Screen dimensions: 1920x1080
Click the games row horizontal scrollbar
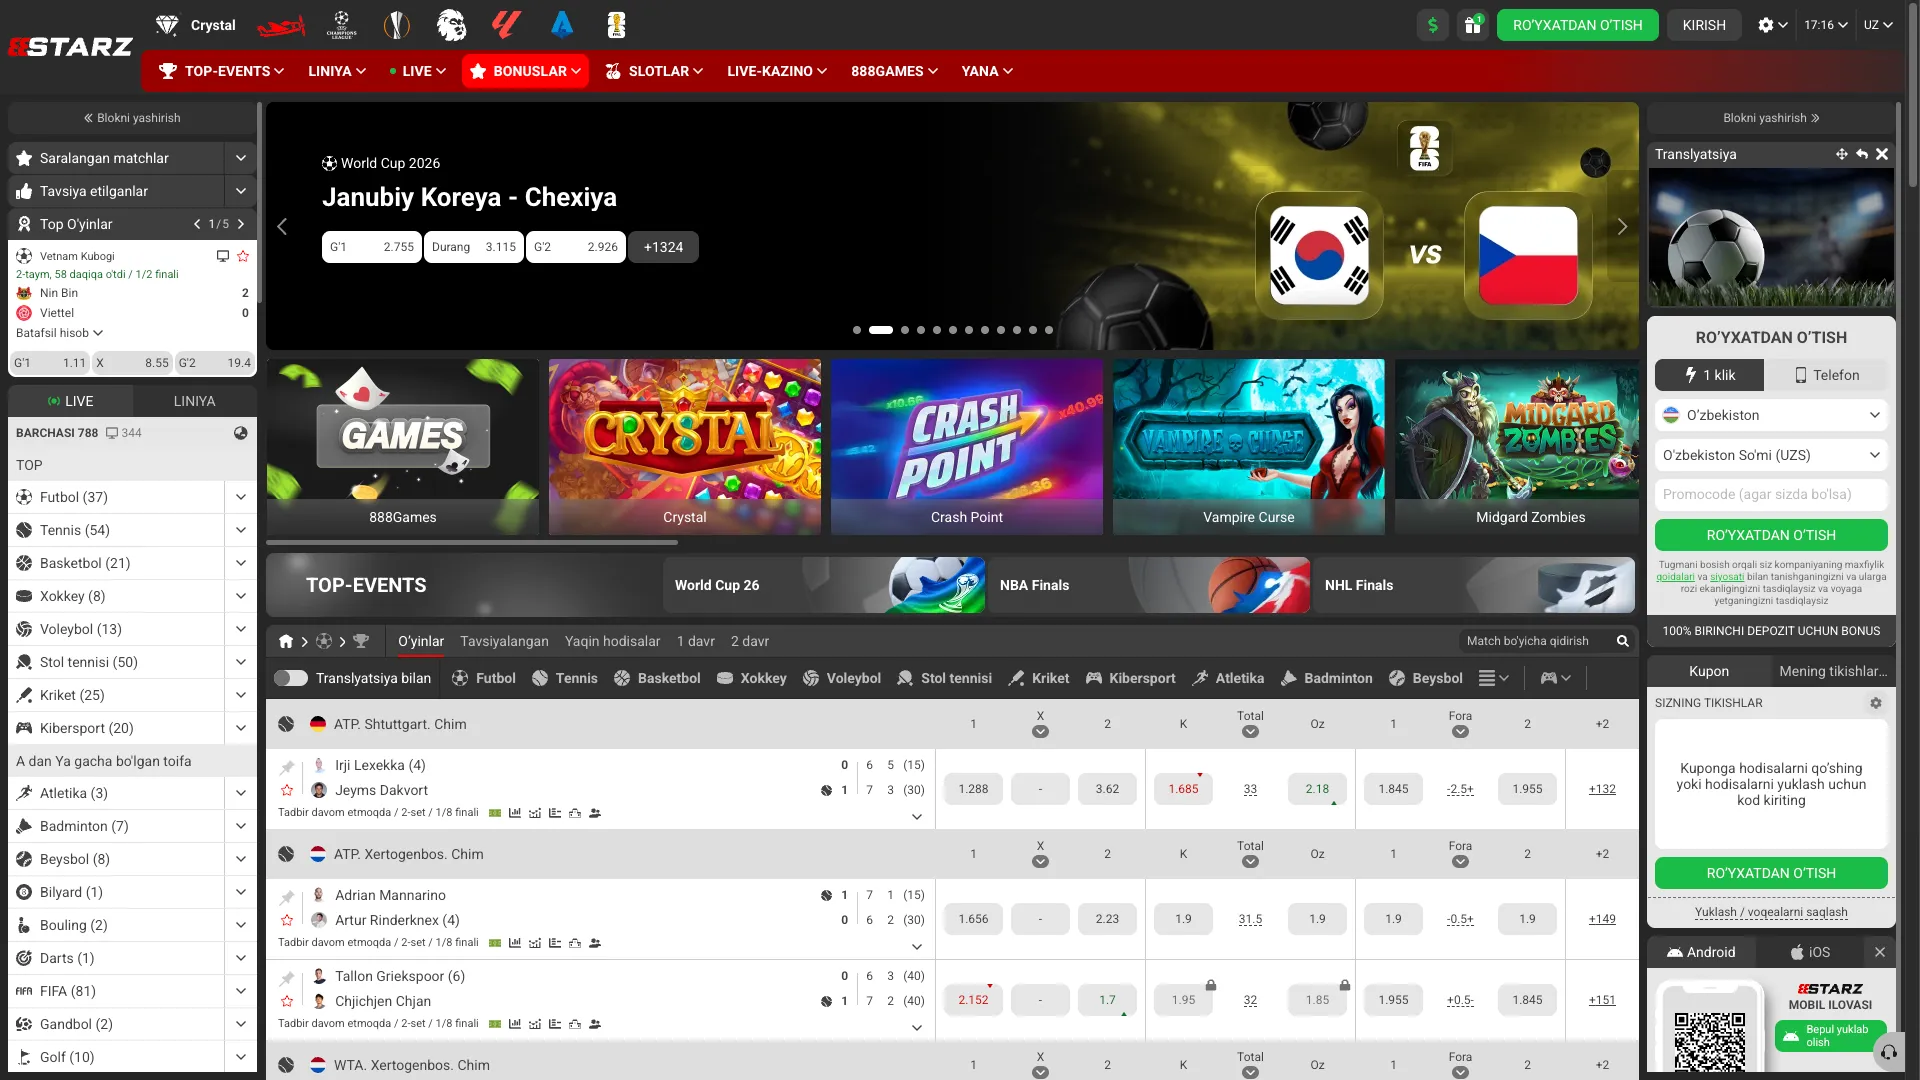tap(472, 542)
